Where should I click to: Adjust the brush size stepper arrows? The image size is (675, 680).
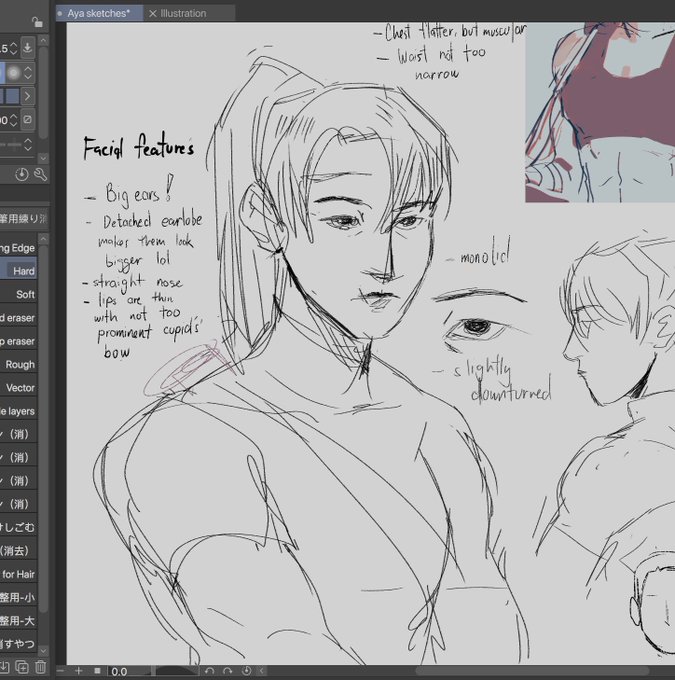pos(14,48)
